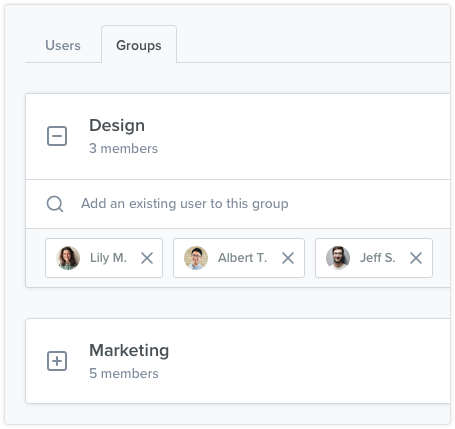The height and width of the screenshot is (429, 455).
Task: Click the 3 members count label
Action: (x=123, y=149)
